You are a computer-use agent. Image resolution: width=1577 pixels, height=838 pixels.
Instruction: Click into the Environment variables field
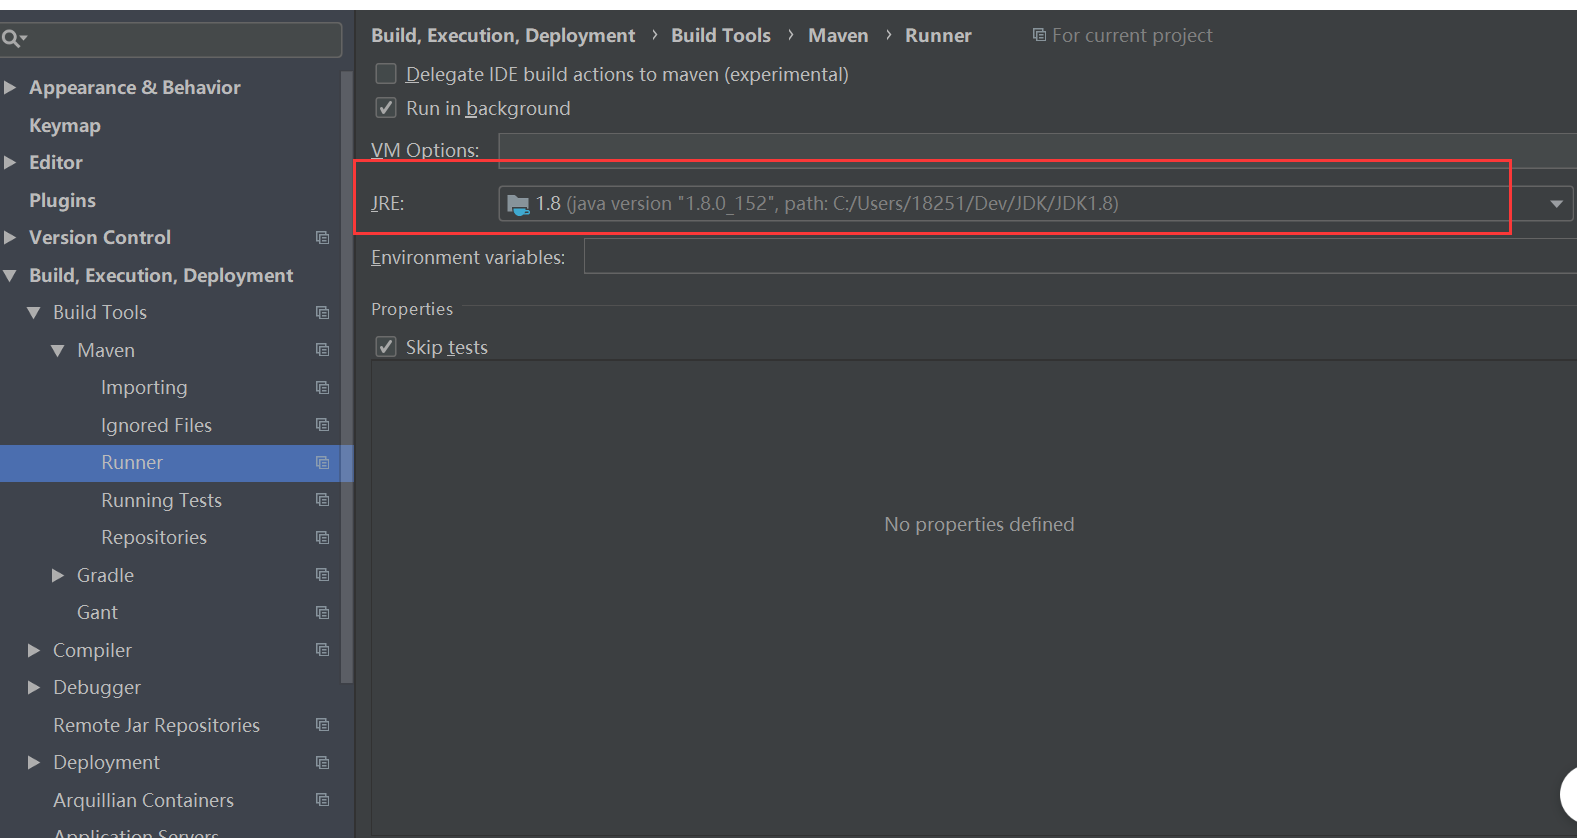[x=1080, y=257]
